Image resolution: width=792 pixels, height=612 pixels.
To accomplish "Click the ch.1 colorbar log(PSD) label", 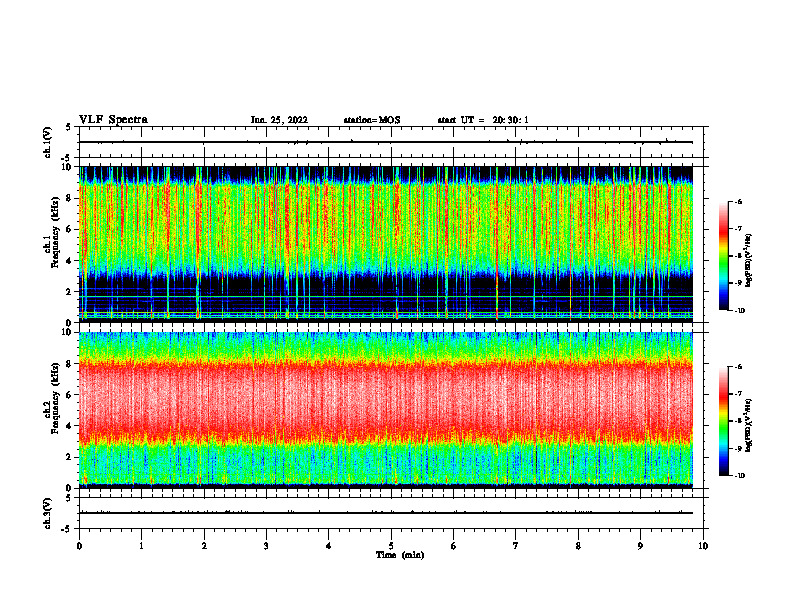I will (749, 261).
